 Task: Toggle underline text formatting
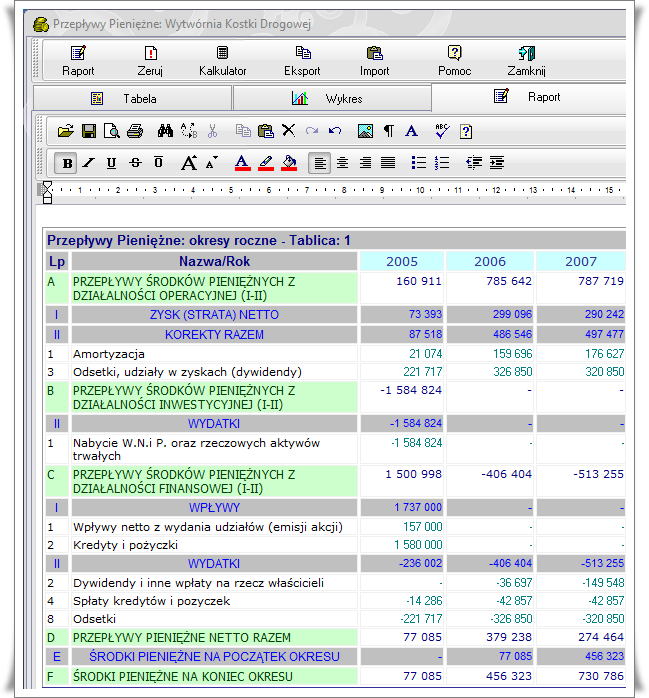coord(111,163)
